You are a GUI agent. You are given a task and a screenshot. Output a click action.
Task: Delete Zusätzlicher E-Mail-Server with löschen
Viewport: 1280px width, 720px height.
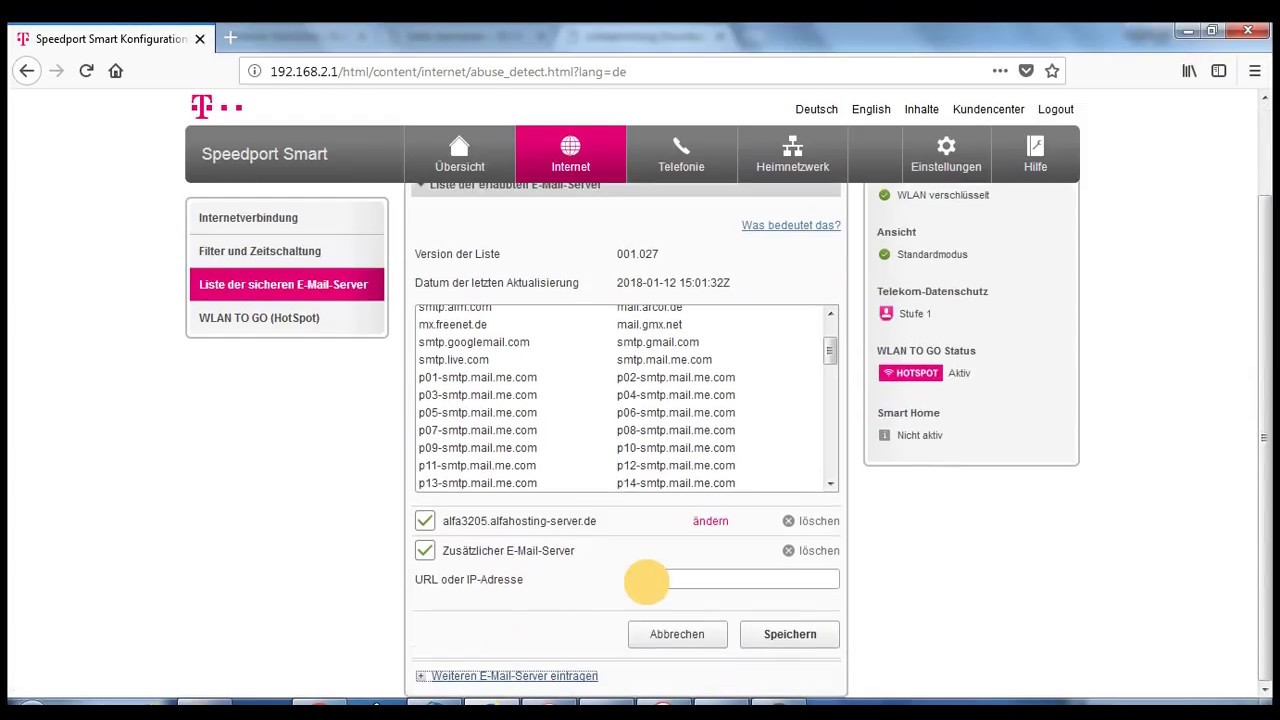[811, 551]
